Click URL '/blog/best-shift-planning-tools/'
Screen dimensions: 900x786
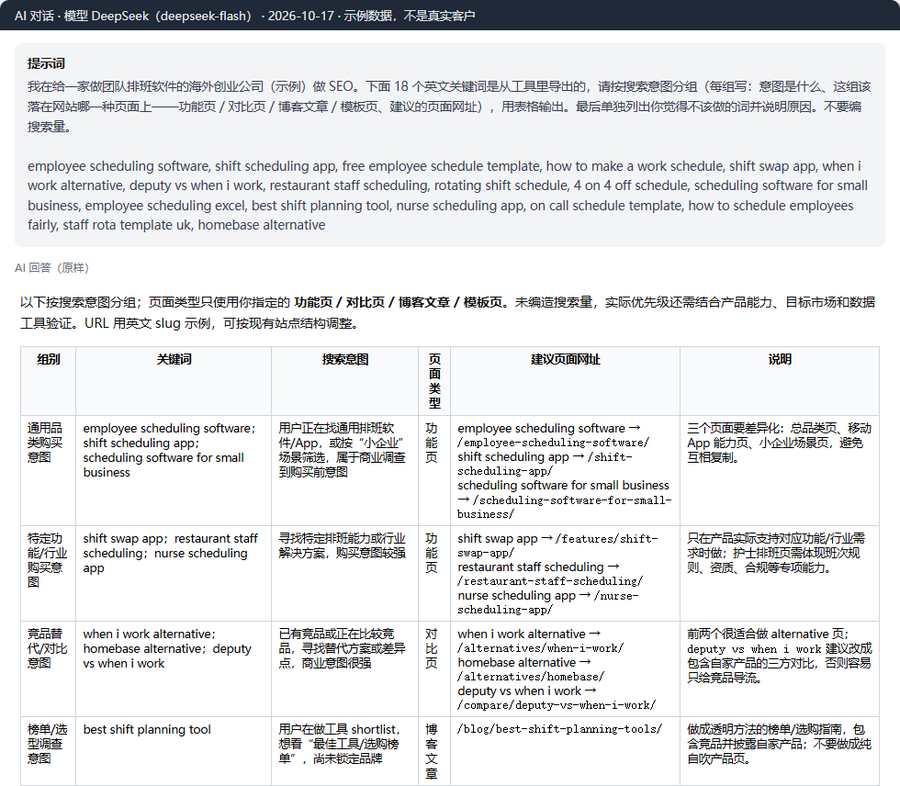click(x=560, y=729)
